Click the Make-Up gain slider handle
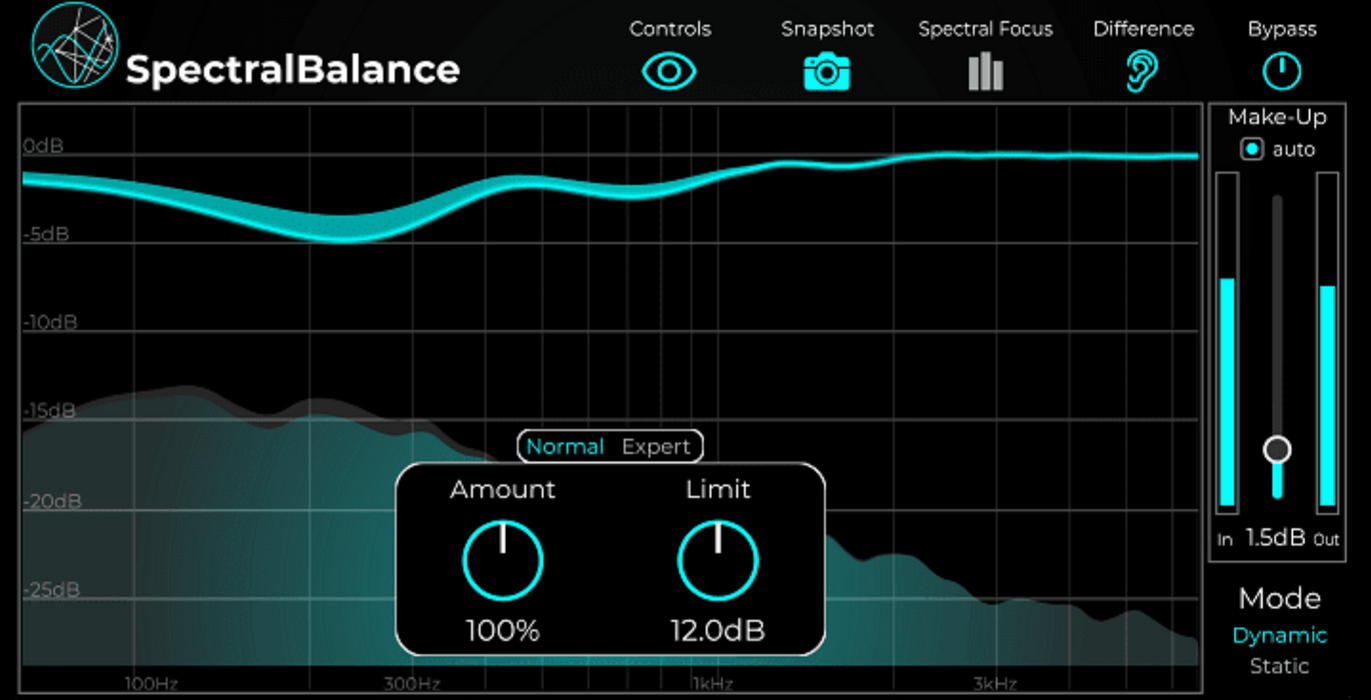 tap(1277, 450)
